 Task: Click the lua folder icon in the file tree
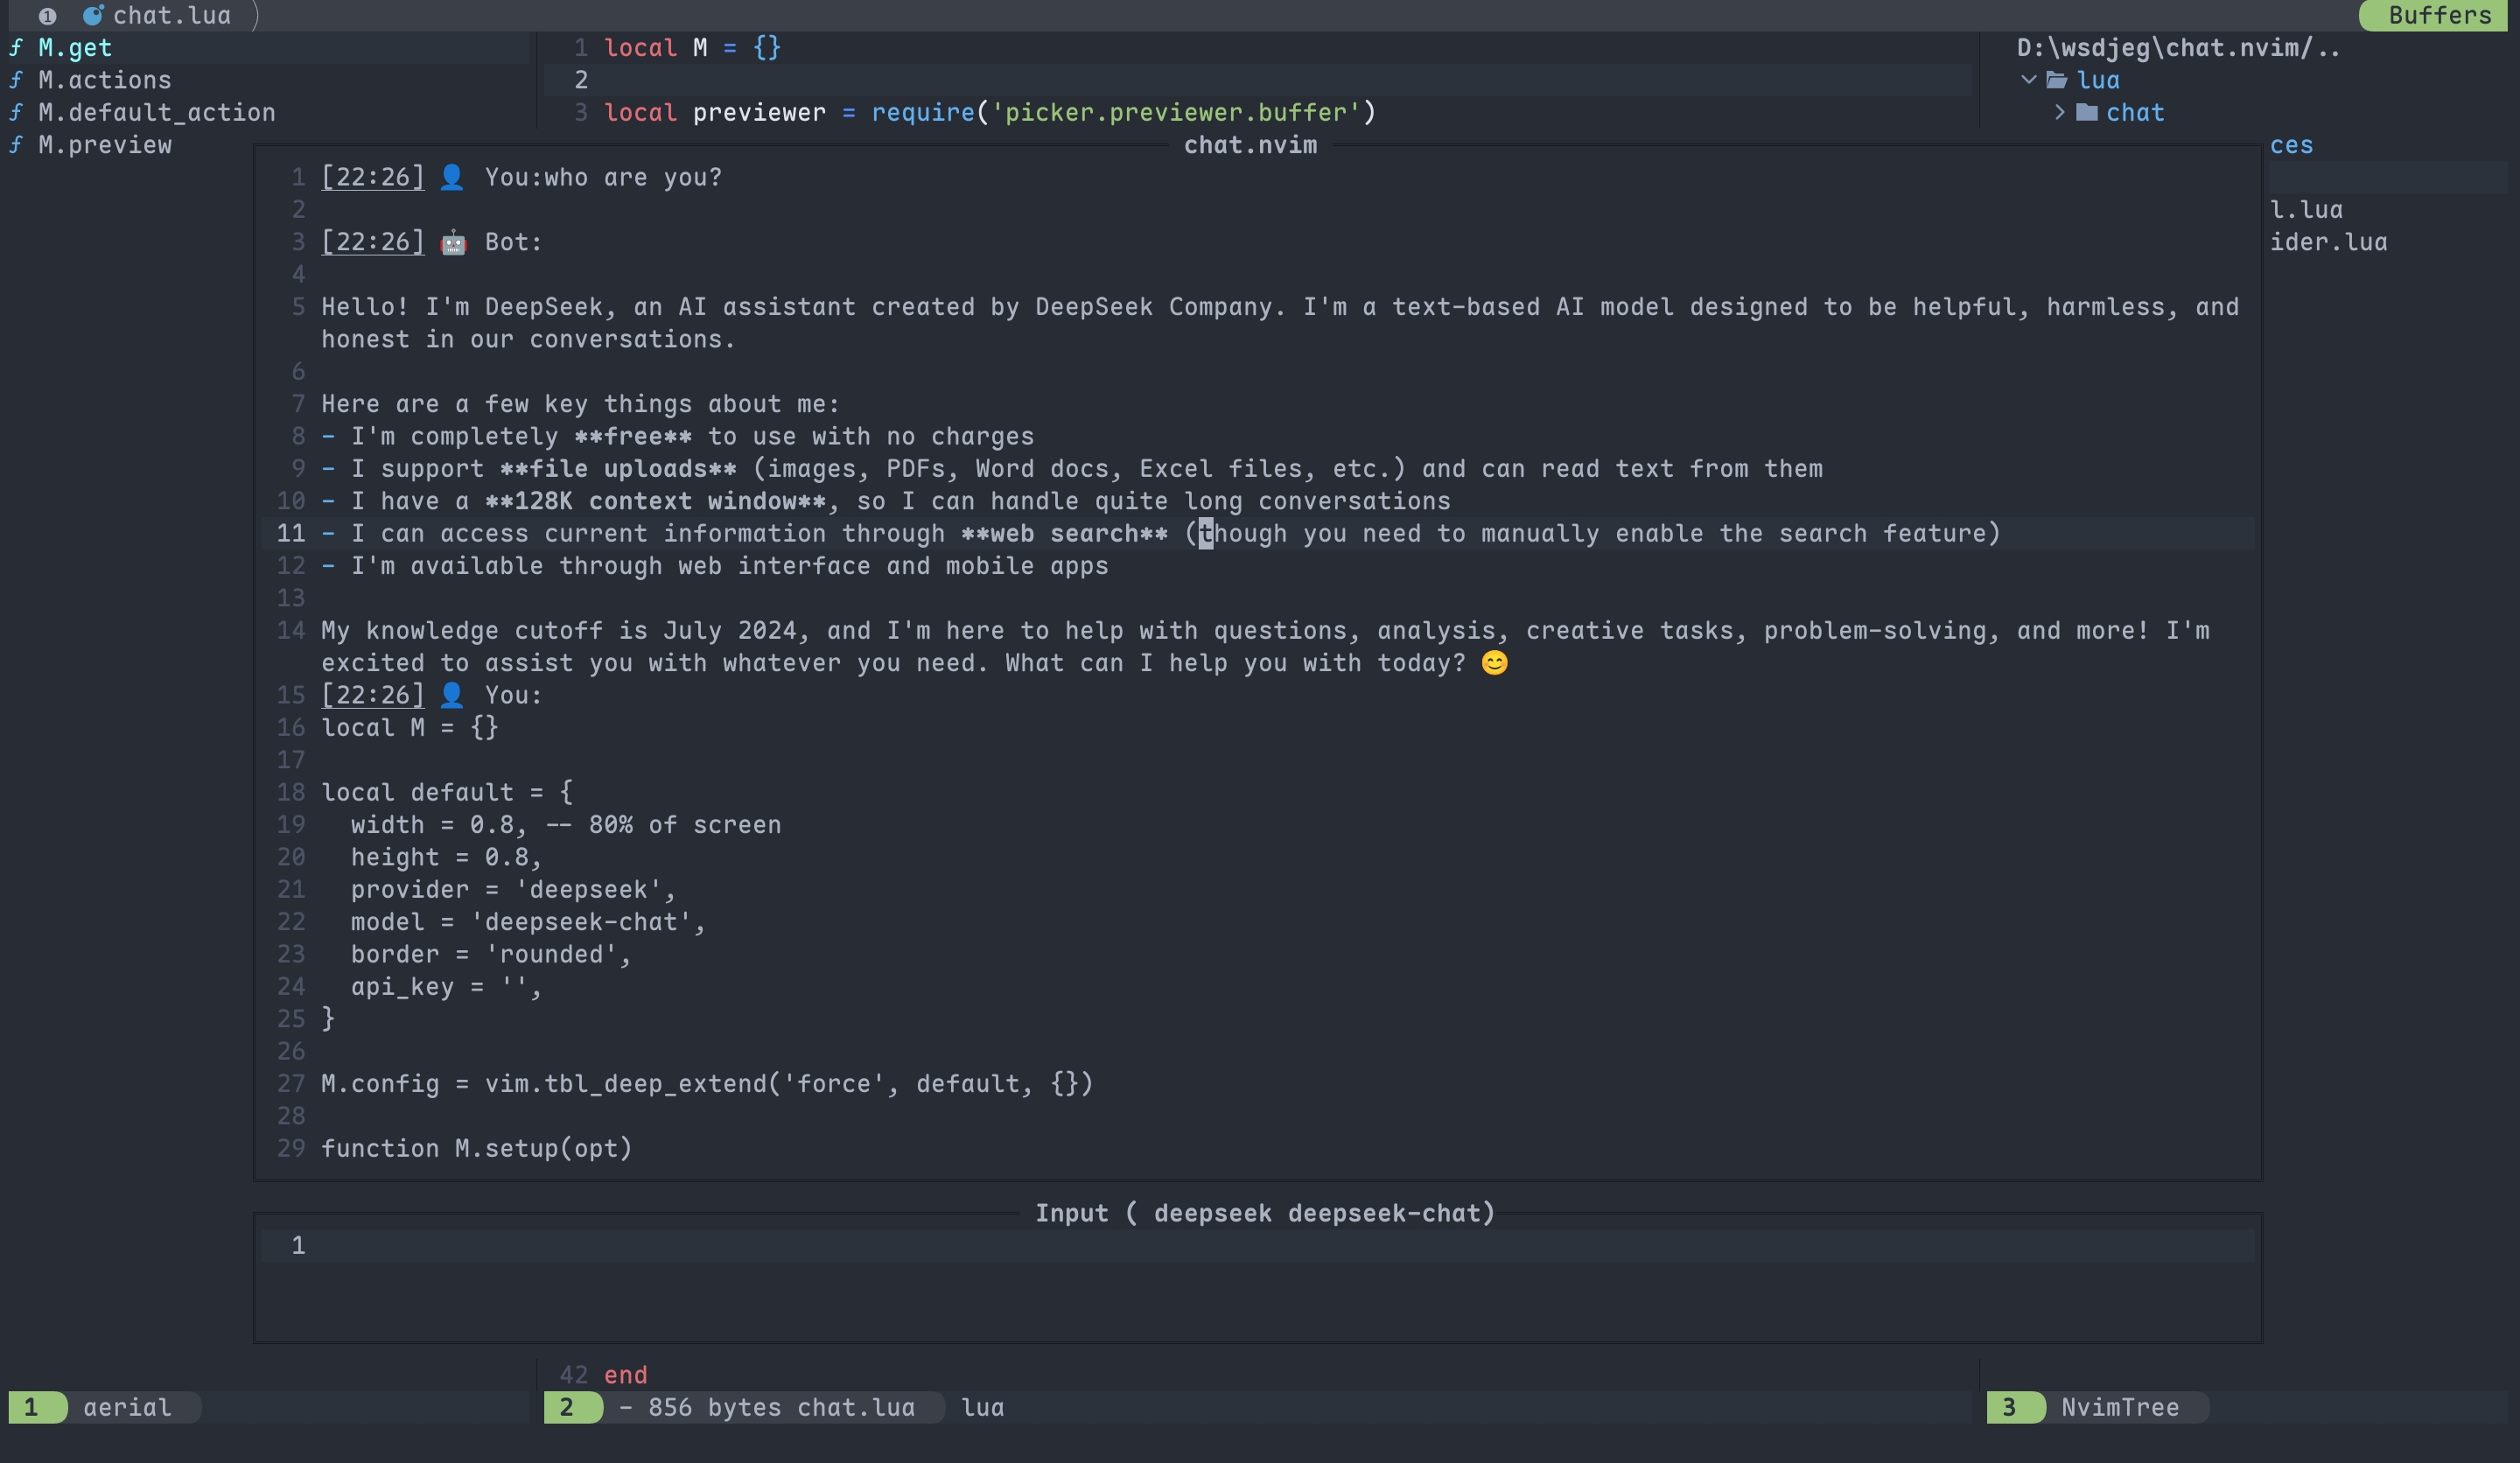click(x=2059, y=80)
